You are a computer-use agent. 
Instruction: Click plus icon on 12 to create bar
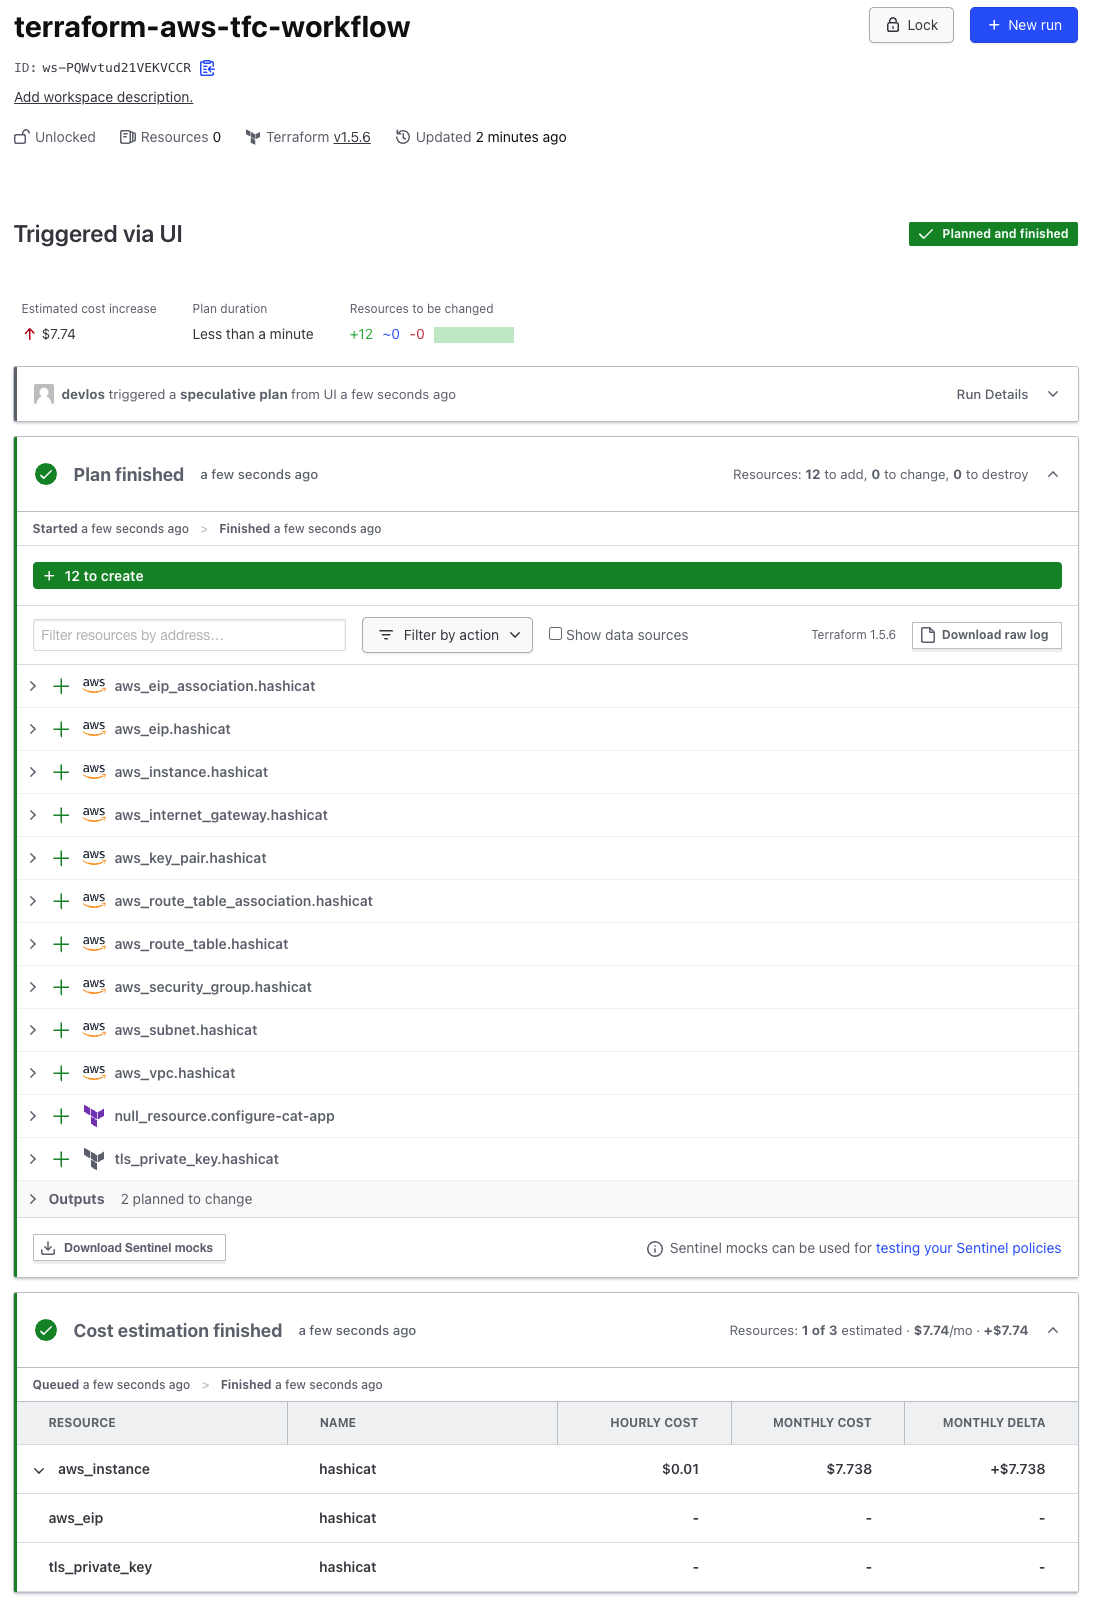49,576
